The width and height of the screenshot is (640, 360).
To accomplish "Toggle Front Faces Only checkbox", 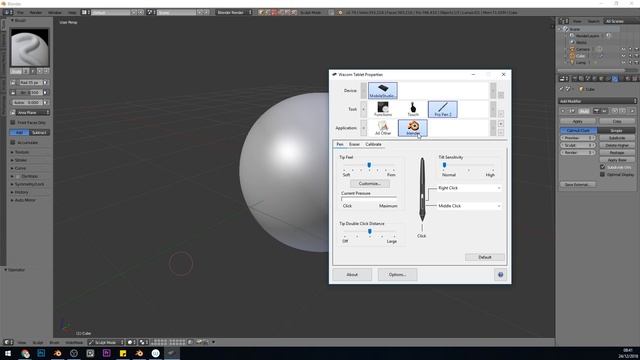I will coord(13,122).
